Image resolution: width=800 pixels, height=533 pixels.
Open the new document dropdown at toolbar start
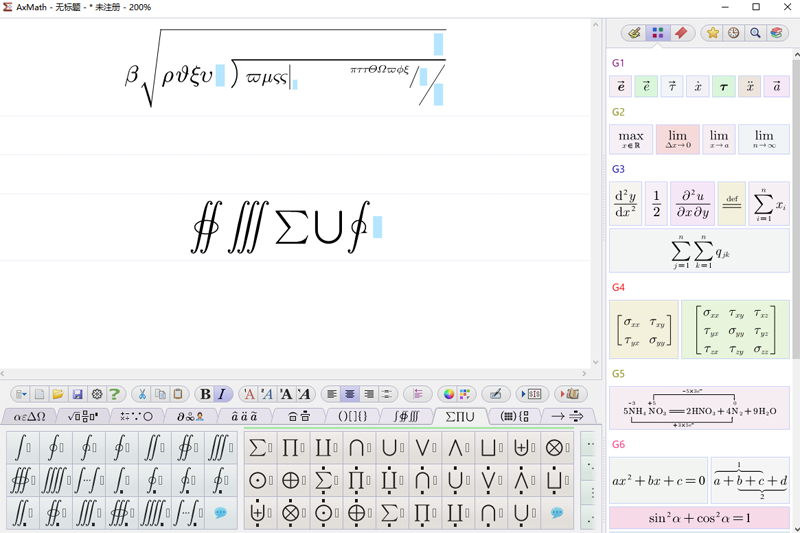pyautogui.click(x=20, y=394)
